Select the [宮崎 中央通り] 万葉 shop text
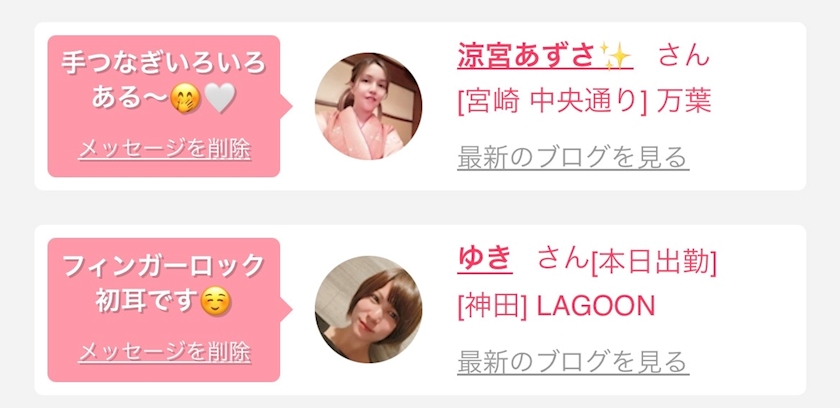The image size is (840, 408). [x=584, y=102]
